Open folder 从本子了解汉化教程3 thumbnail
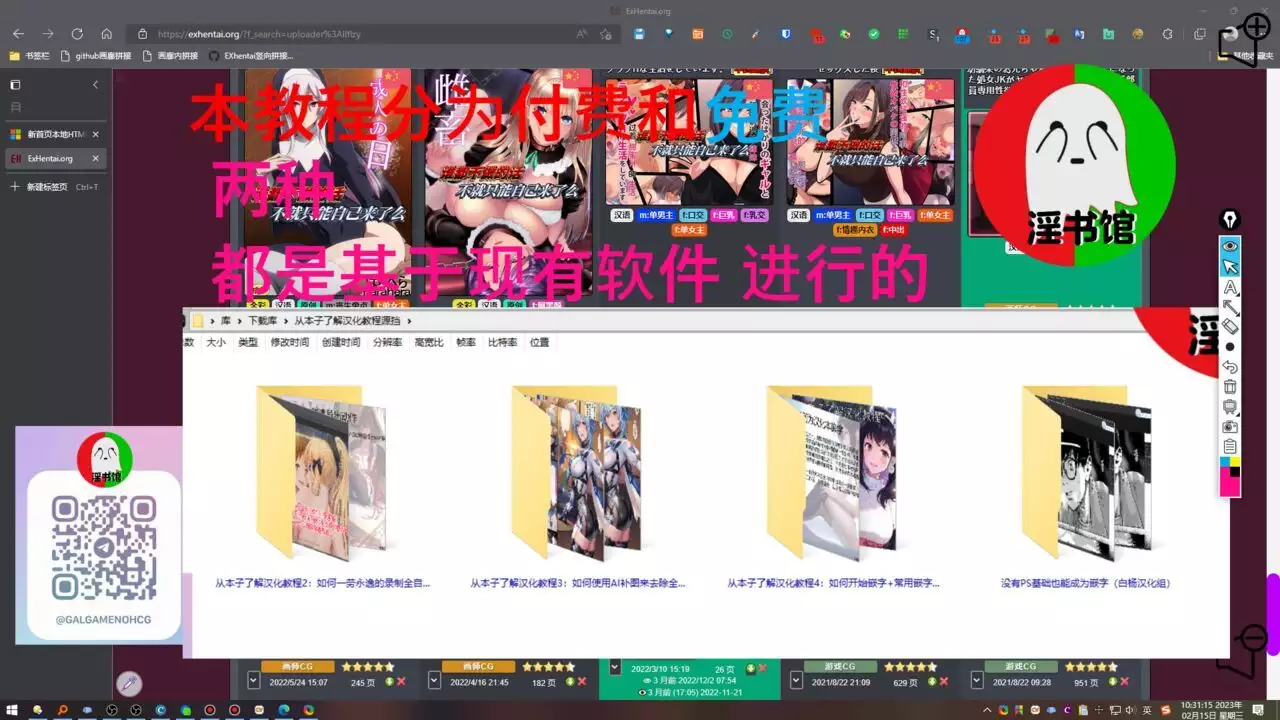Viewport: 1280px width, 720px height. click(577, 472)
